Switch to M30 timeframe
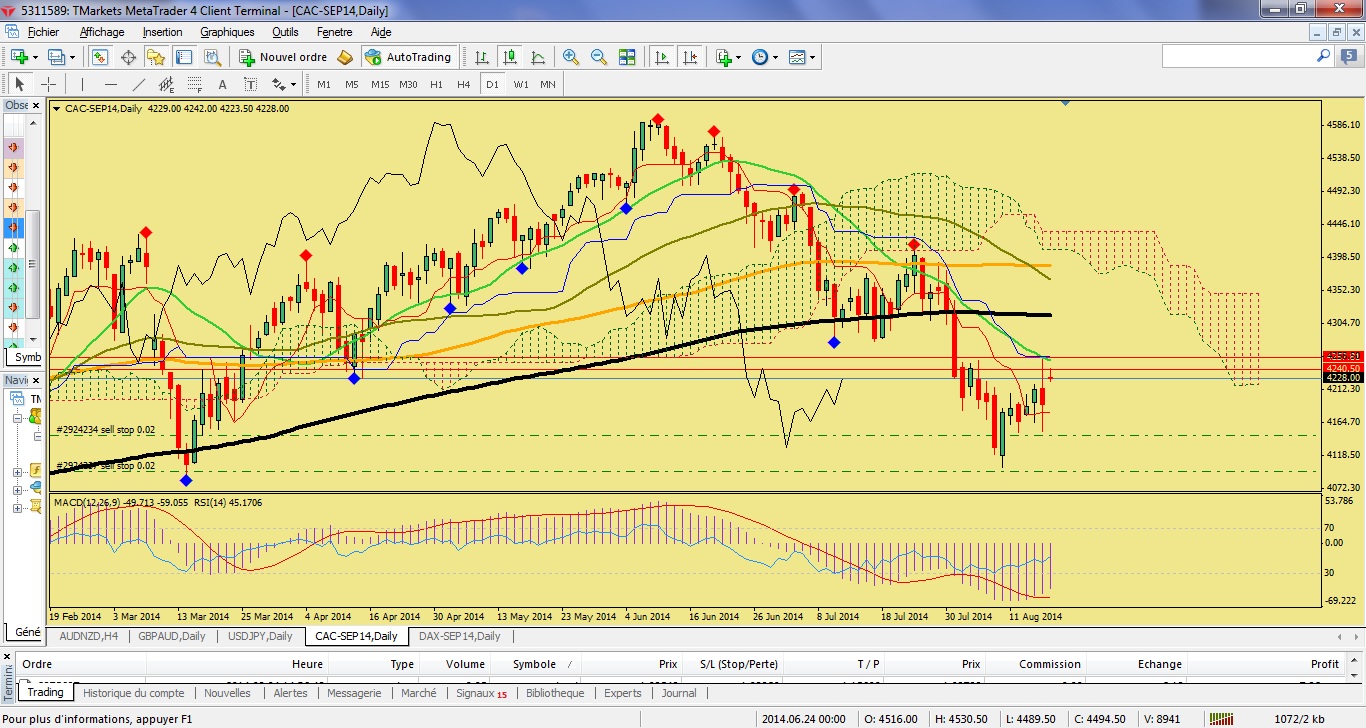 408,84
